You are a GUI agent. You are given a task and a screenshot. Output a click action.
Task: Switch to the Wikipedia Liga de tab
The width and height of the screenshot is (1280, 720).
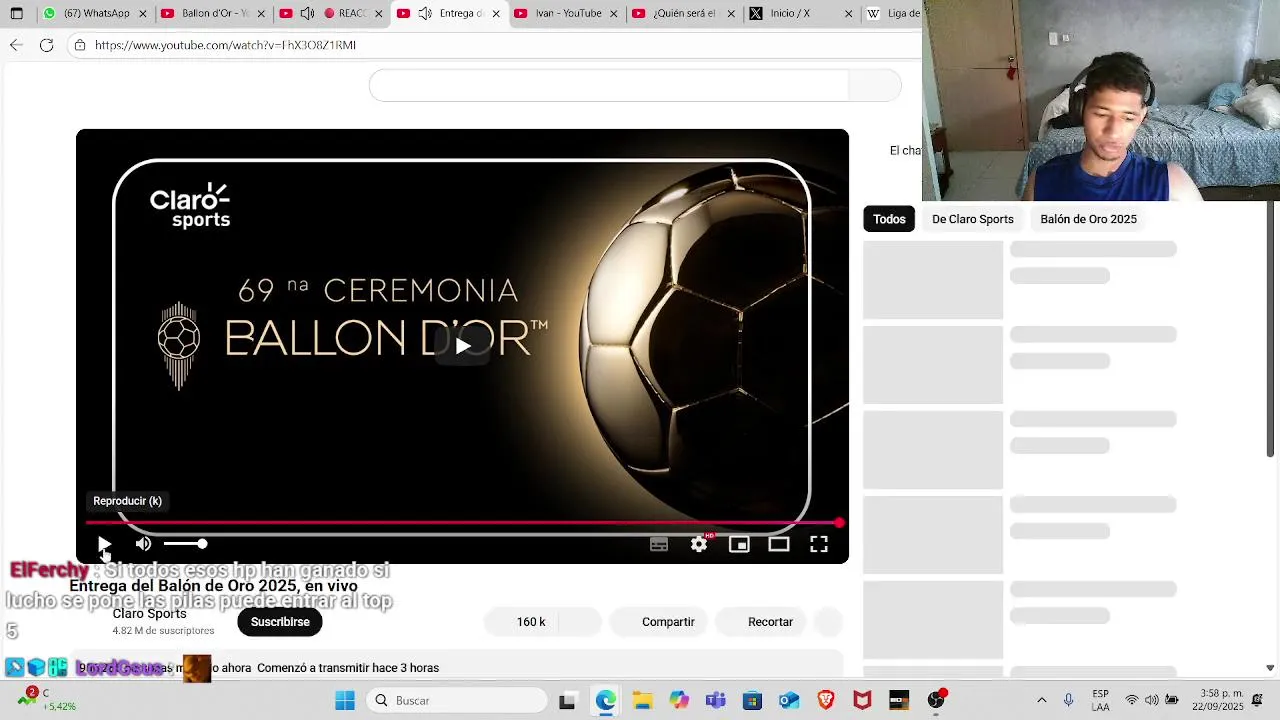[892, 14]
